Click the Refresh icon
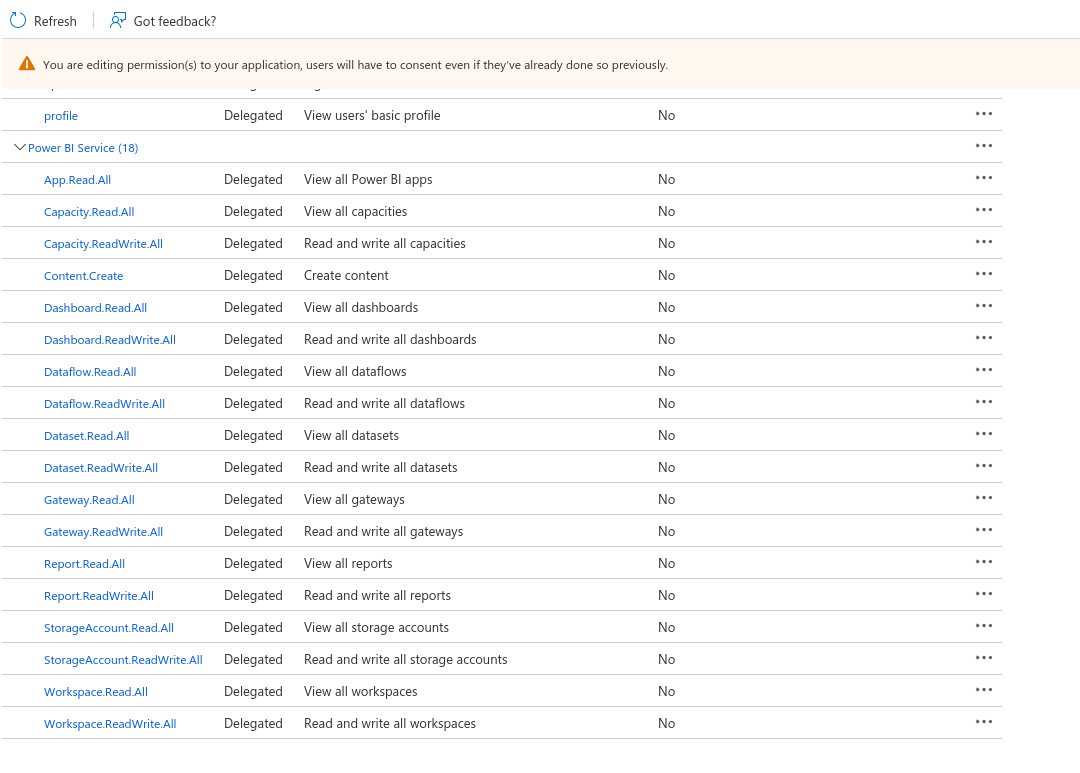 click(x=18, y=21)
